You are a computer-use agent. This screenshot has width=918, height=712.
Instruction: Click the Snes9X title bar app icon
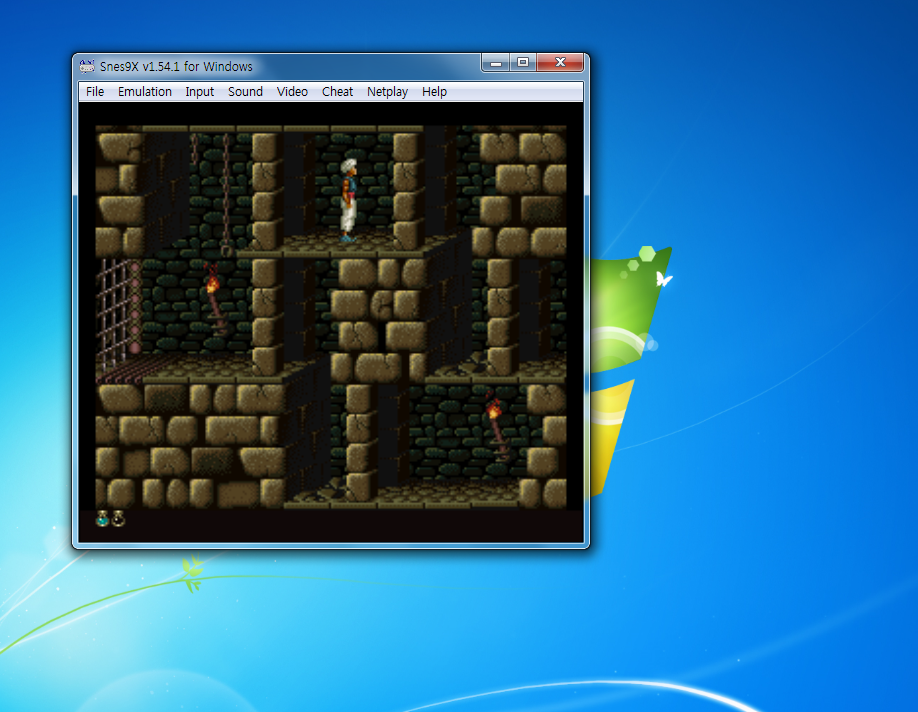pos(87,66)
